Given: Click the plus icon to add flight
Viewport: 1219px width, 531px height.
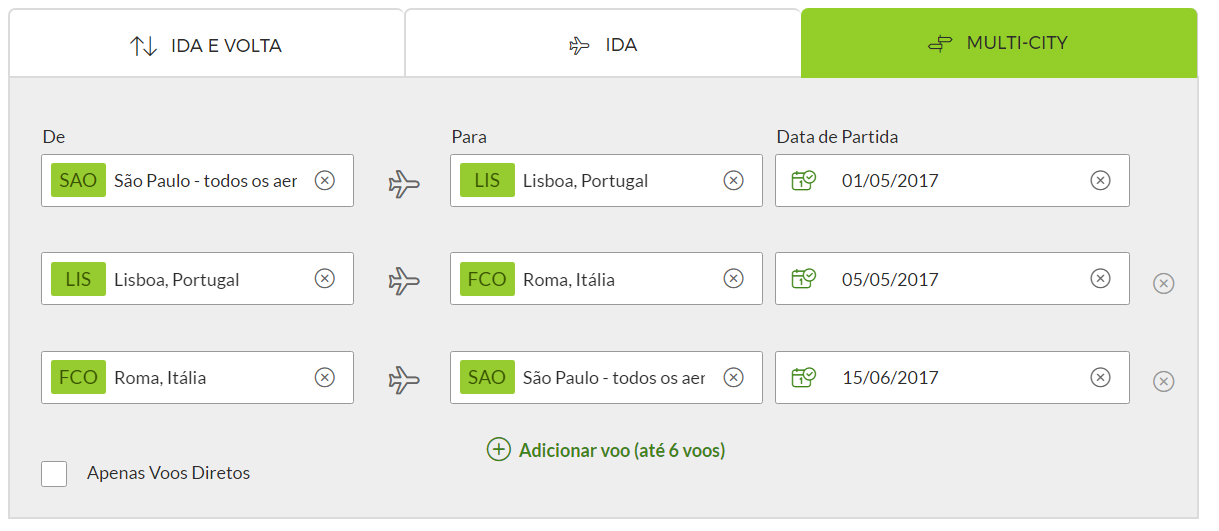Looking at the screenshot, I should [498, 450].
